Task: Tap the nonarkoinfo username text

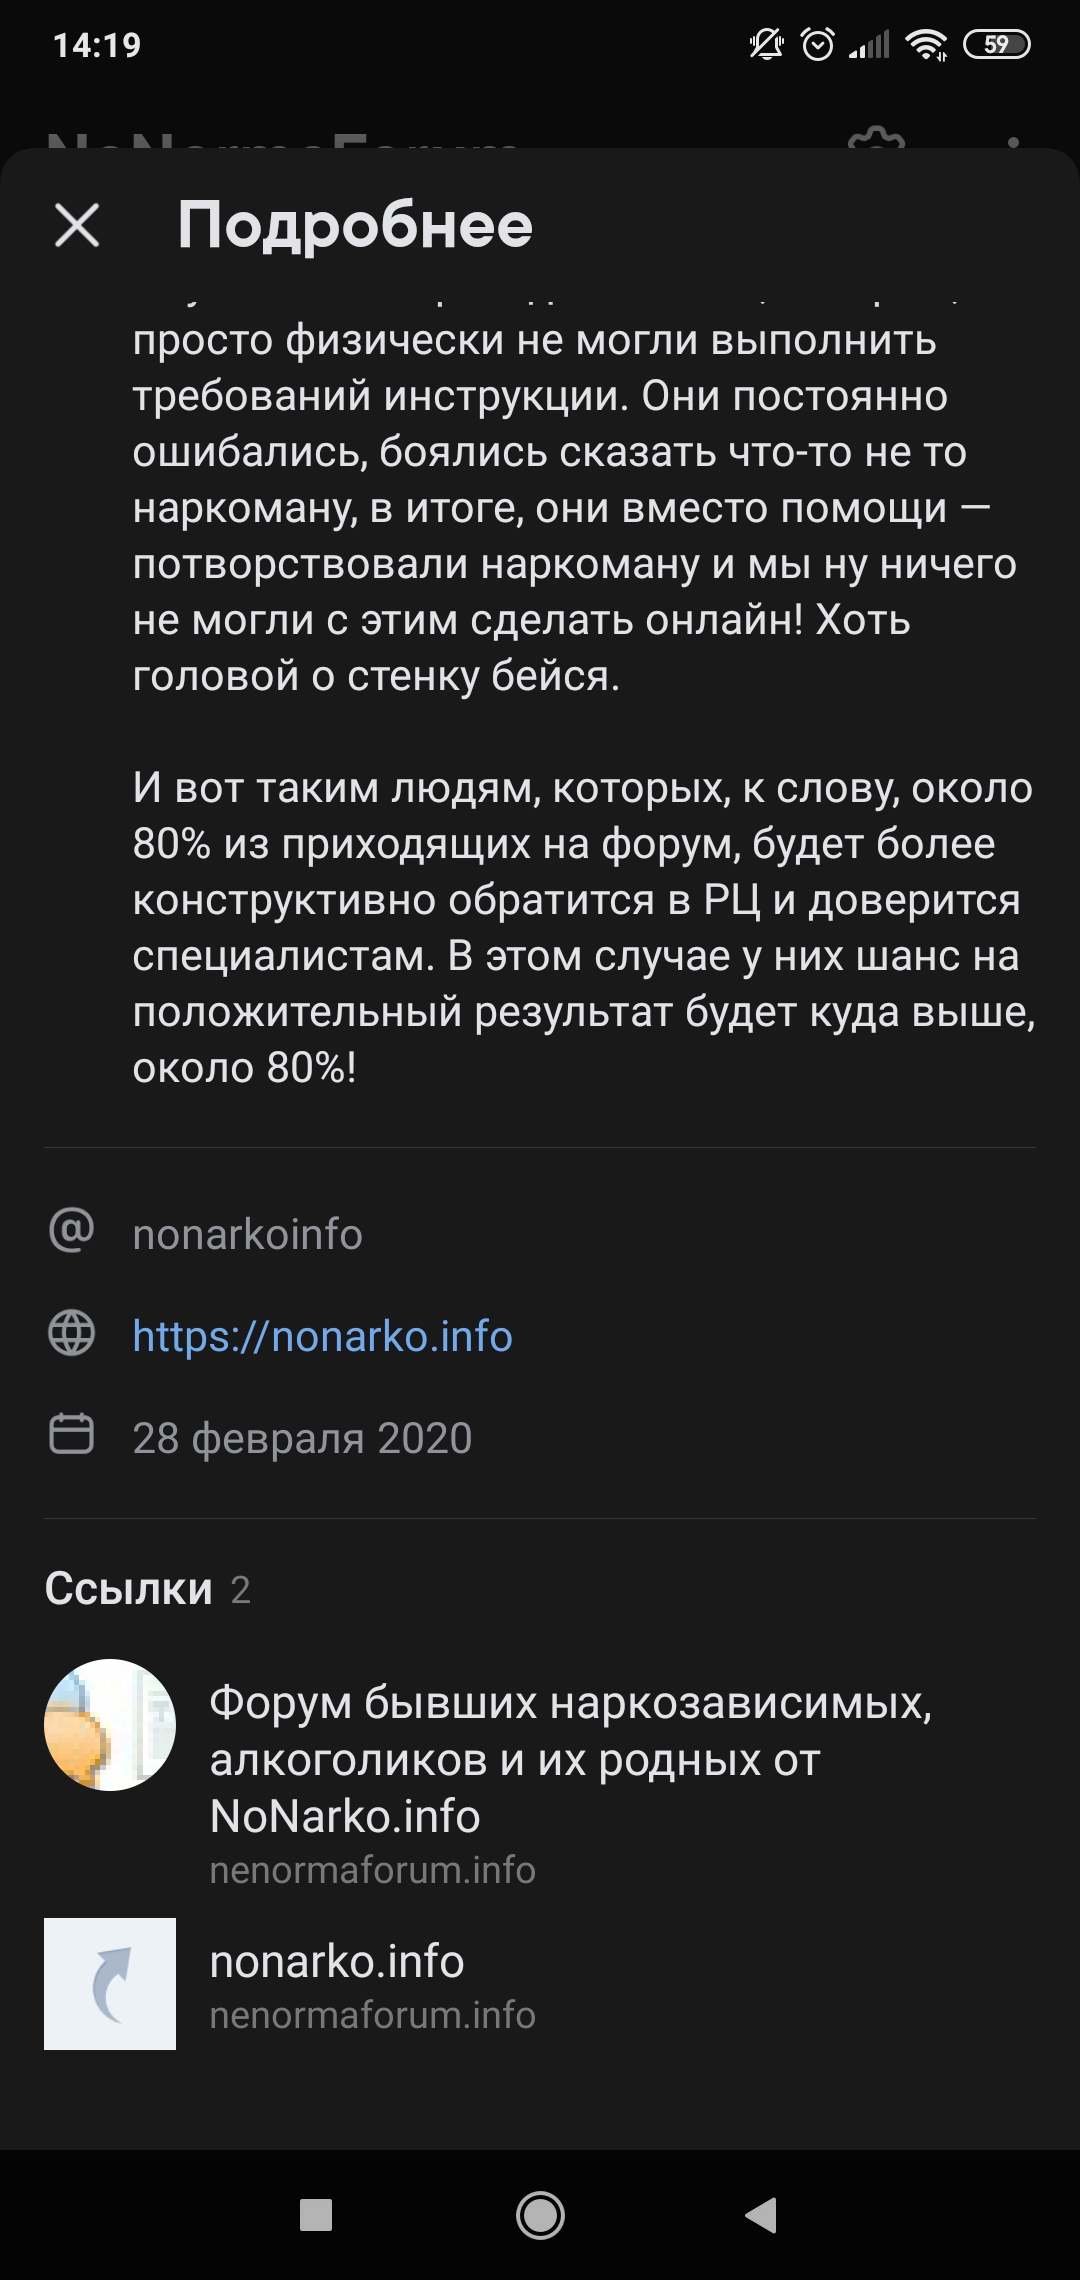Action: coord(247,1234)
